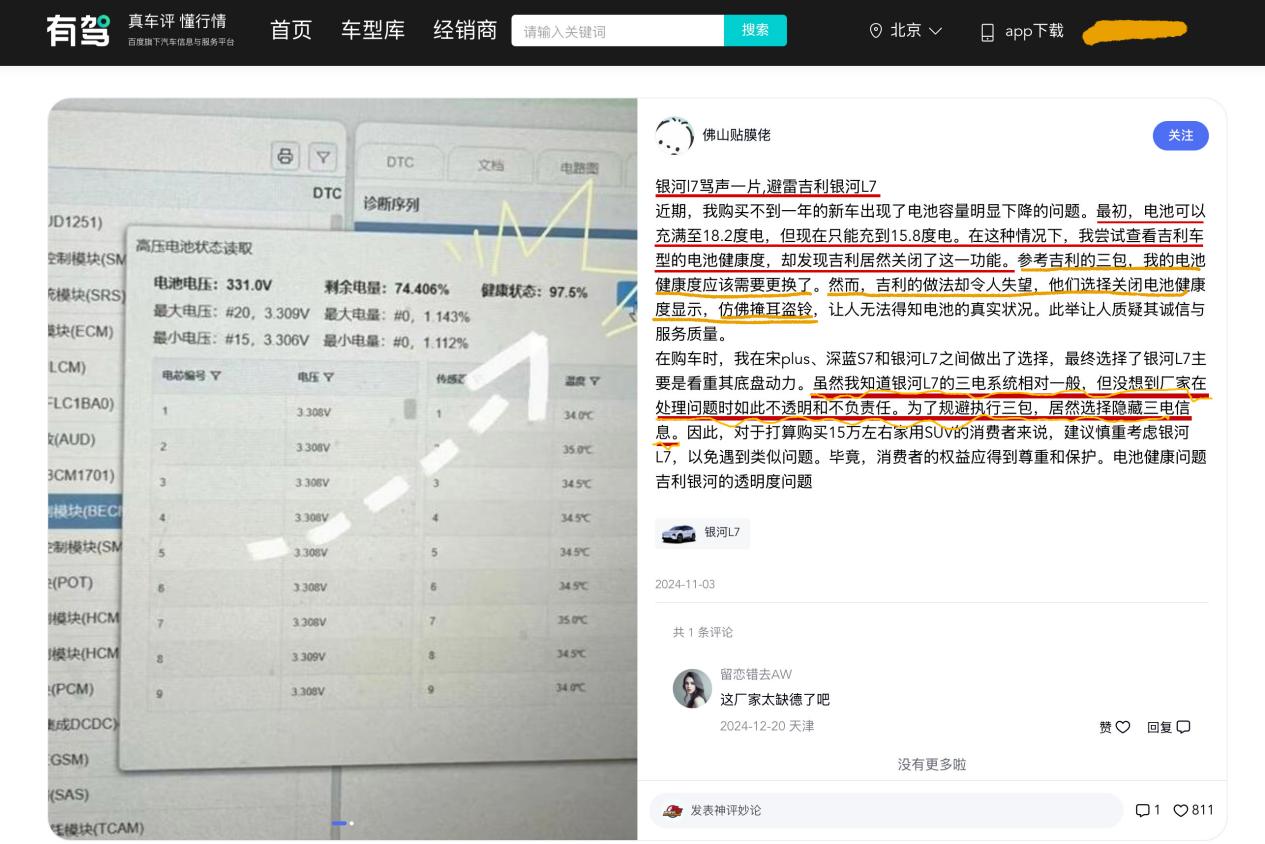Click the location pin icon beside 北京

876,31
